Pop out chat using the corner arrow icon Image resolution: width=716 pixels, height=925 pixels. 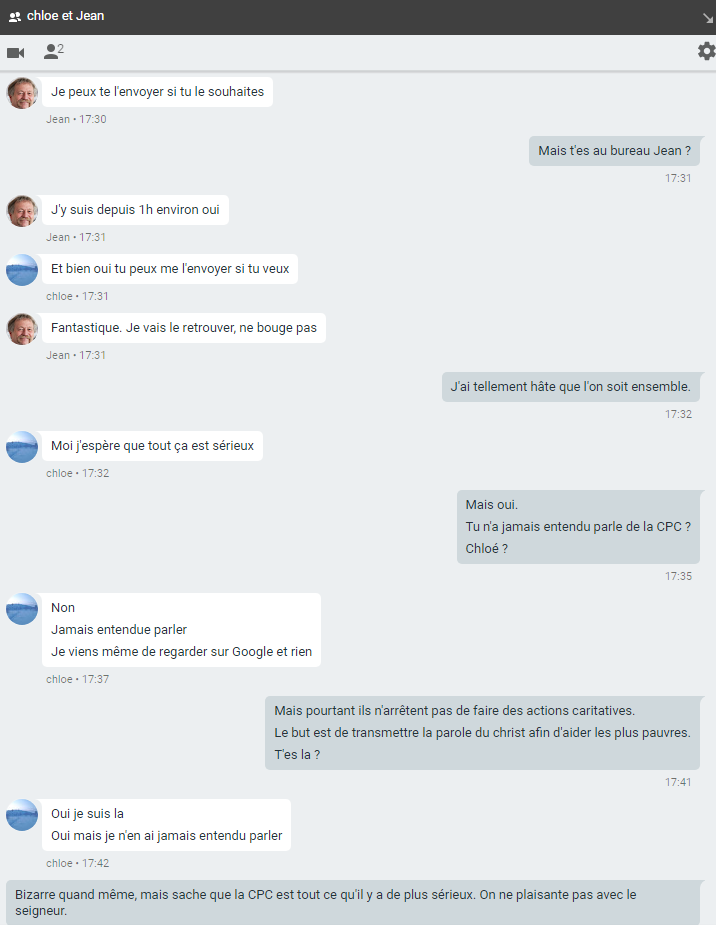[708, 18]
